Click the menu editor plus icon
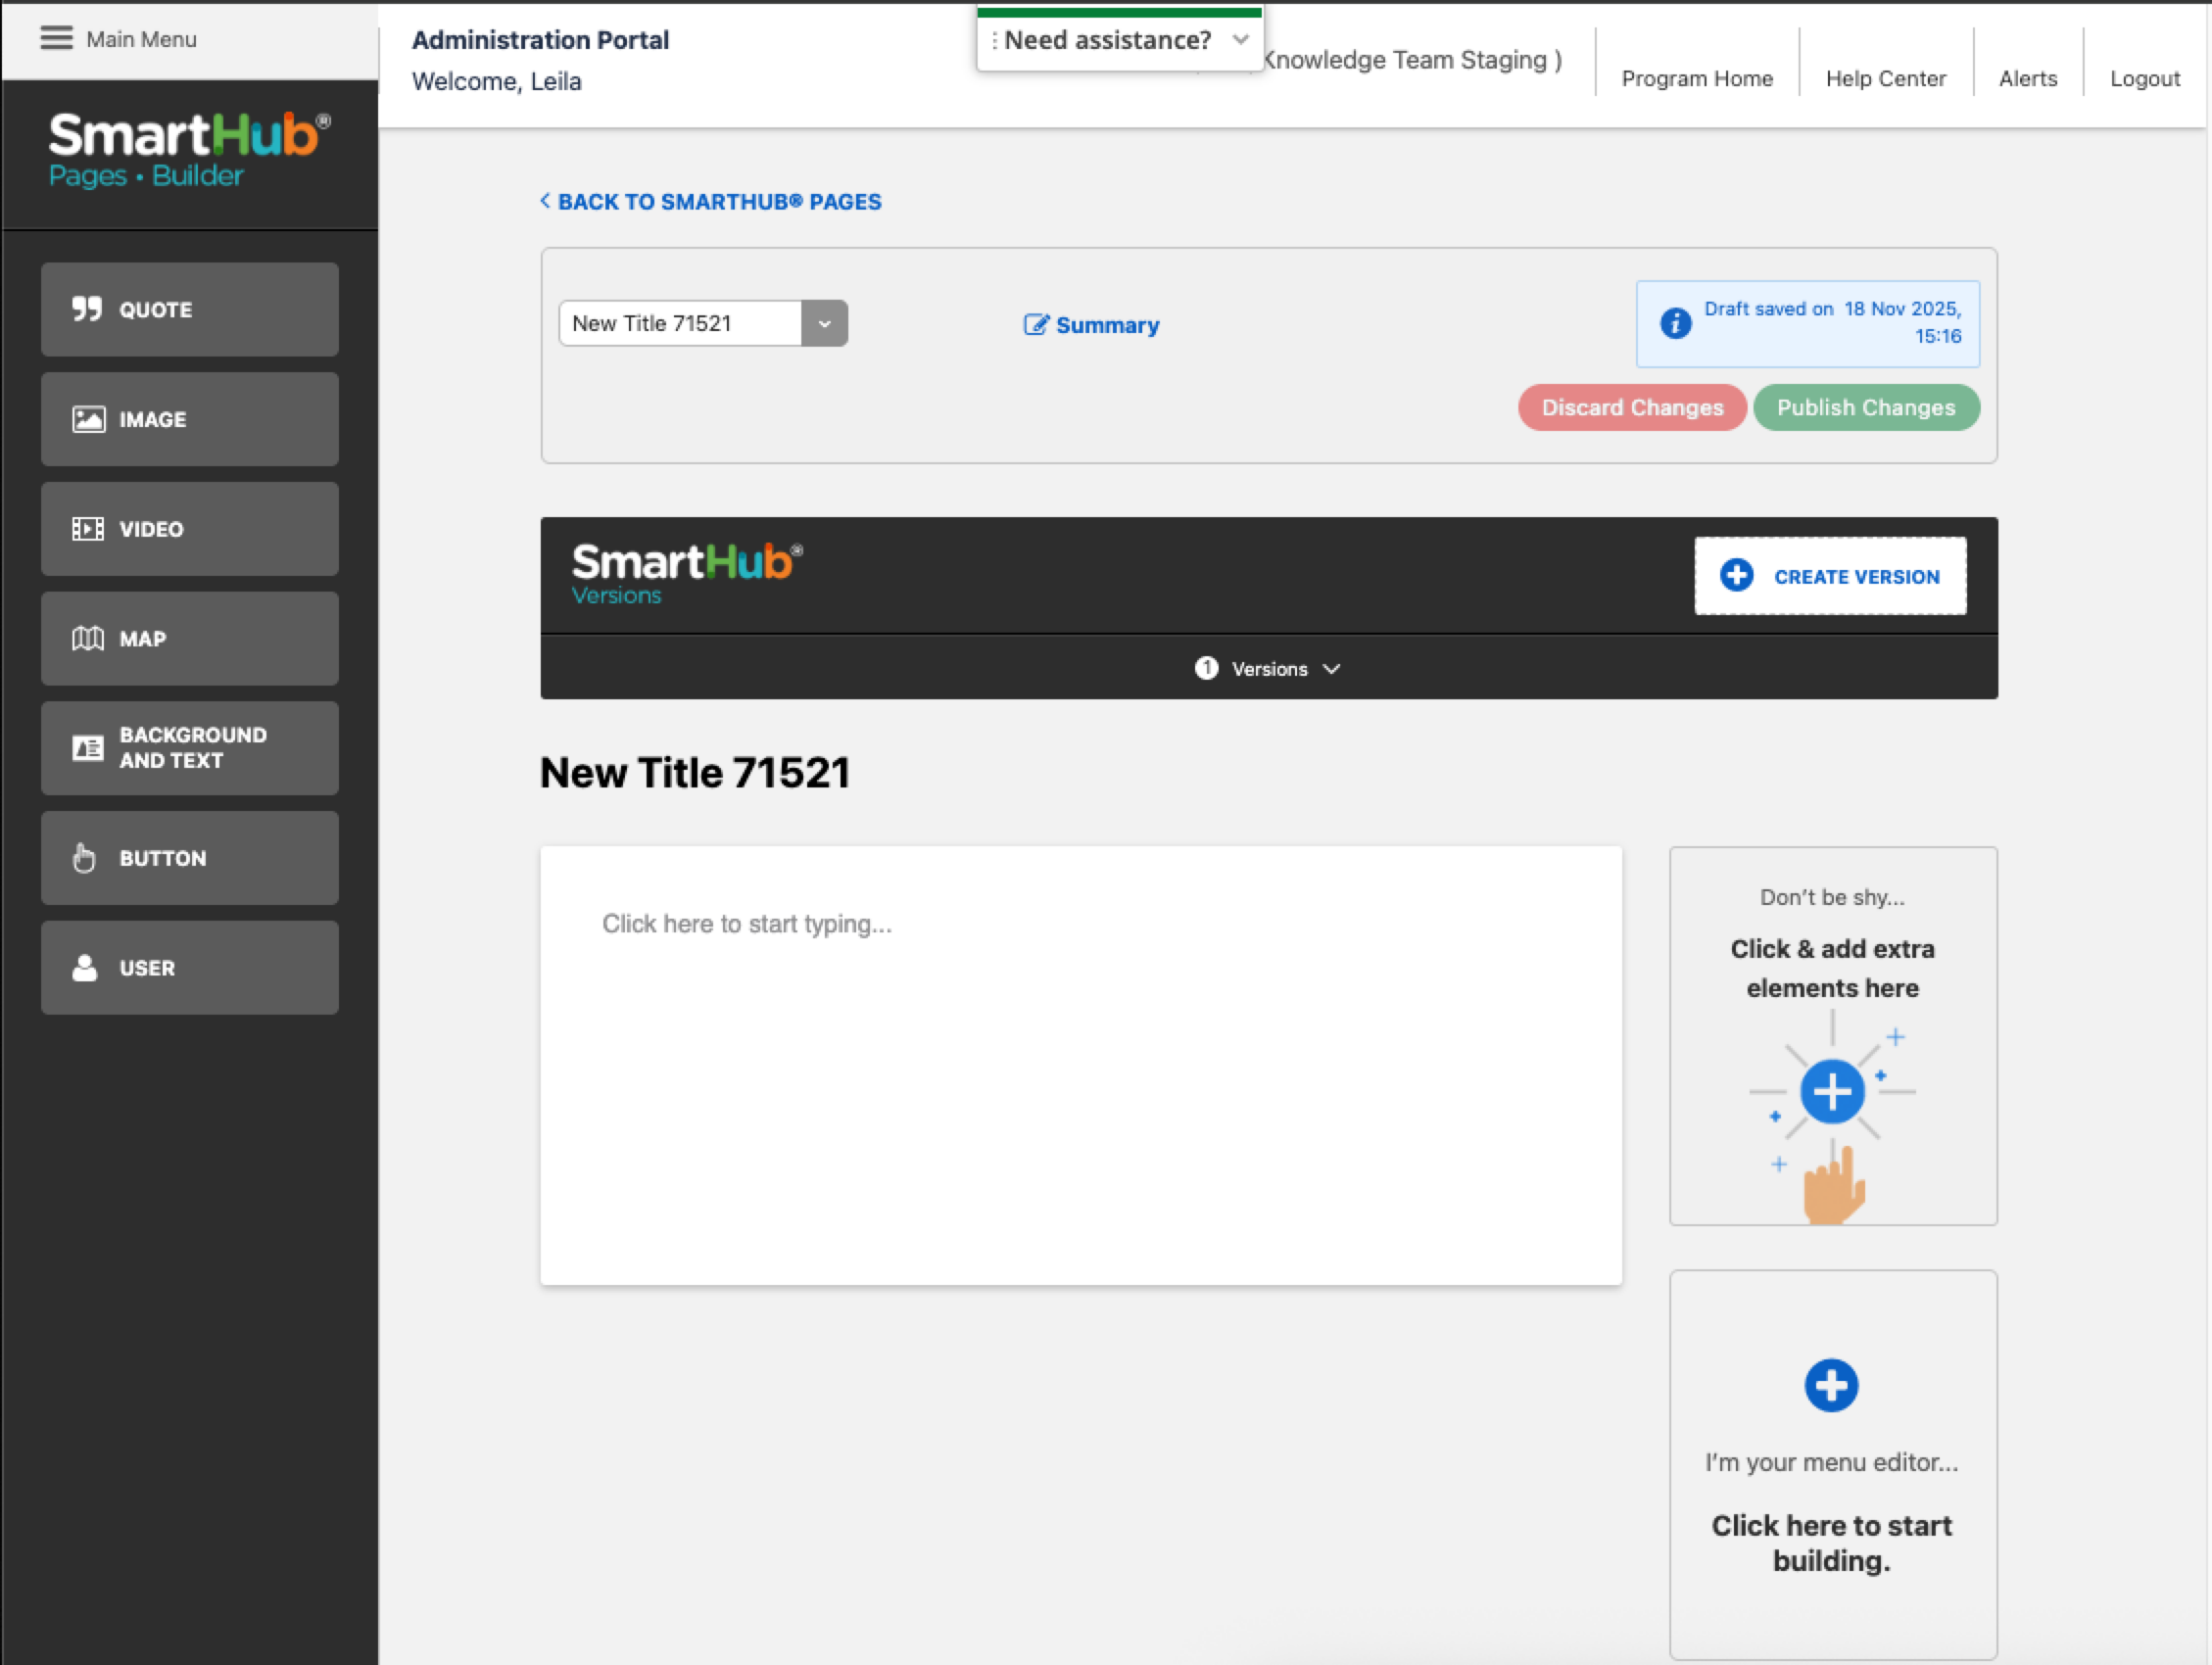This screenshot has height=1665, width=2212. coord(1831,1385)
